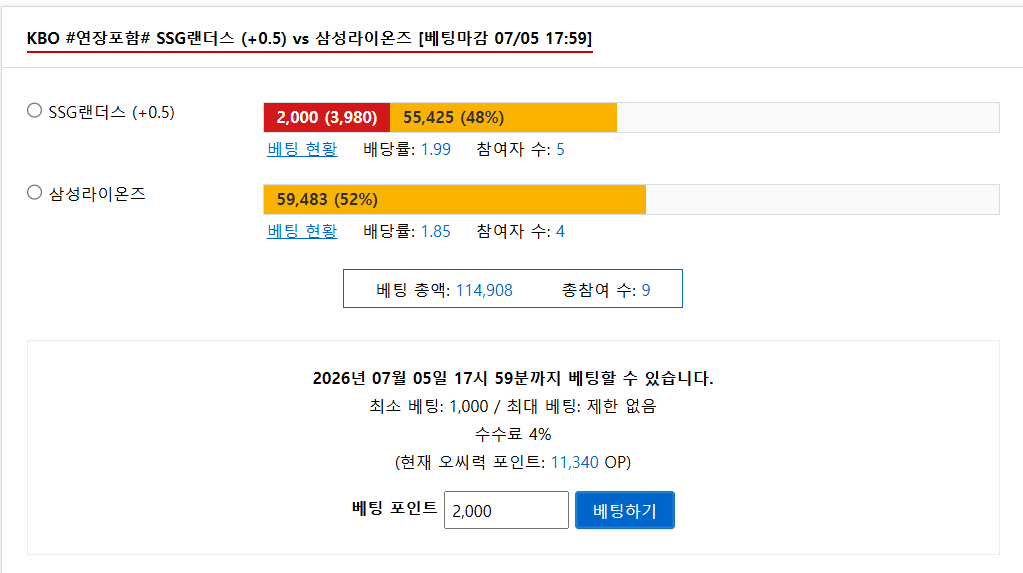Click the 총참여 수 9 count
The image size is (1023, 573).
[646, 290]
